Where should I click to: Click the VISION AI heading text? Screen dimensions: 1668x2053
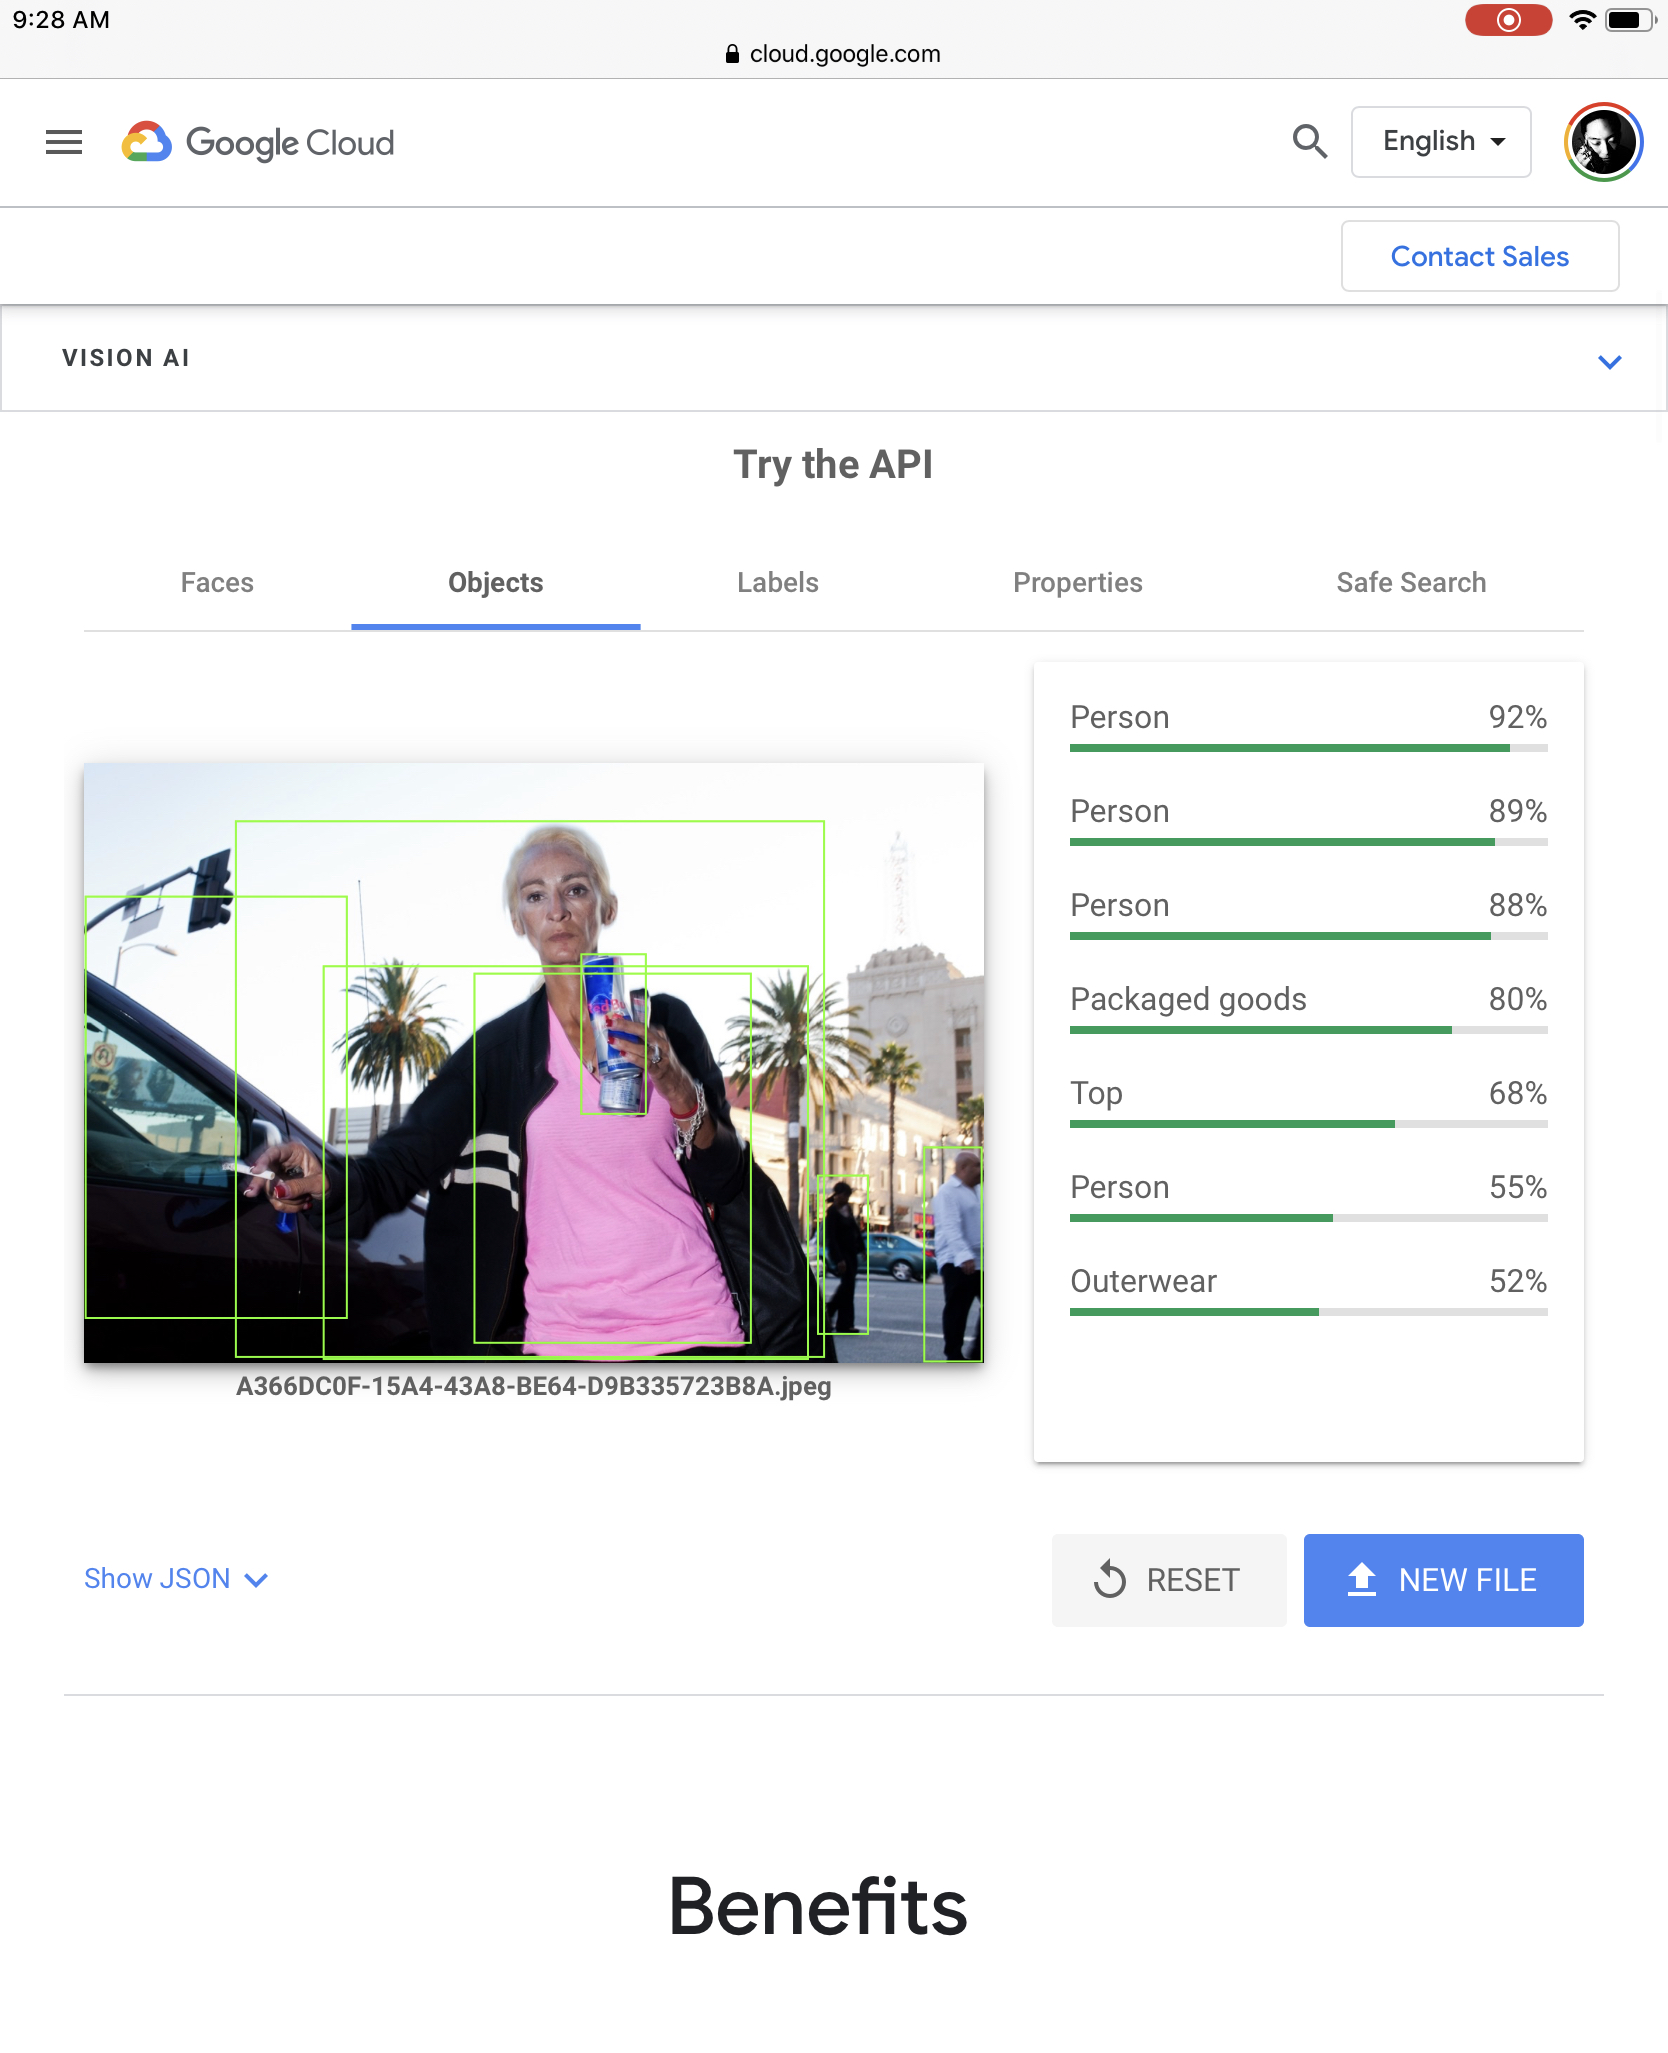click(126, 358)
